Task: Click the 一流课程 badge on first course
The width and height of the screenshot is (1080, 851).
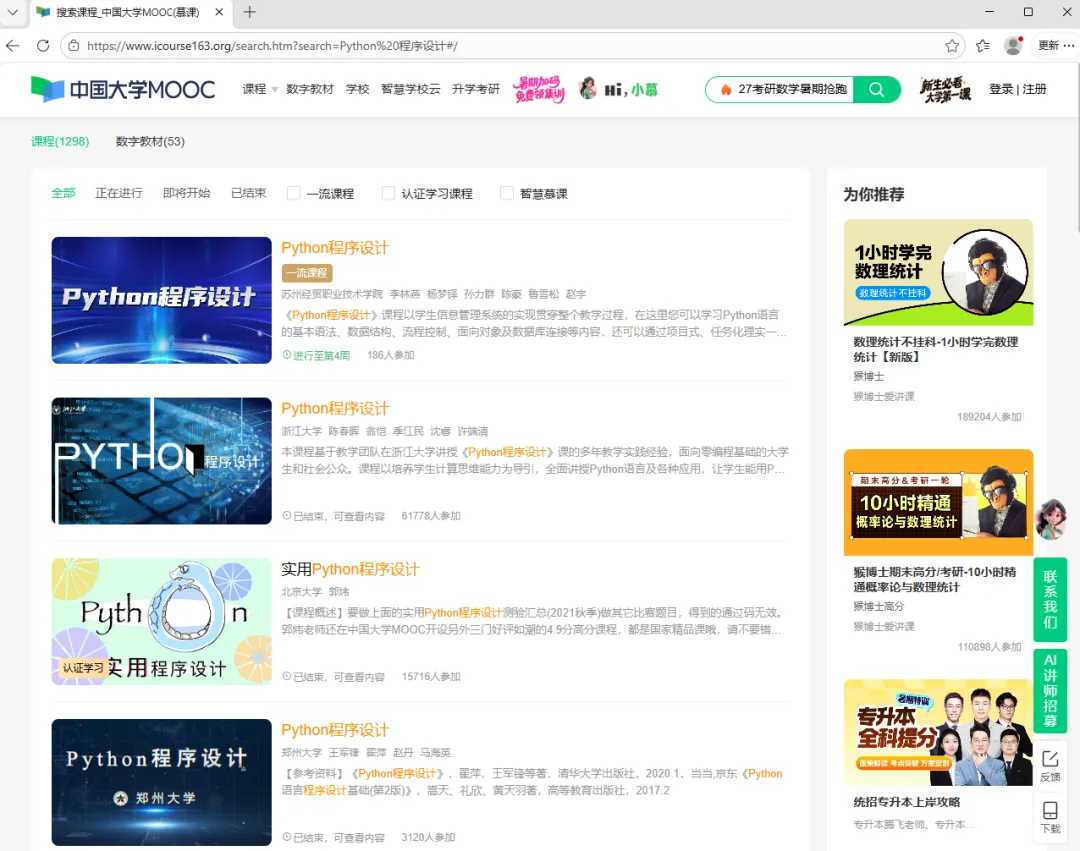Action: tap(307, 273)
